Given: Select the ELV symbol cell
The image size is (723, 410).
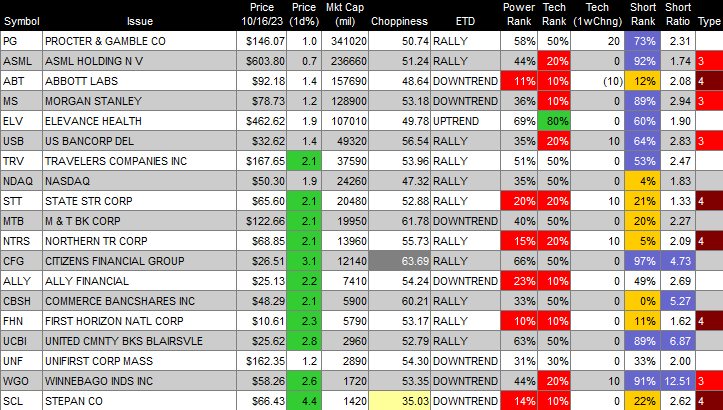Looking at the screenshot, I should click(22, 121).
